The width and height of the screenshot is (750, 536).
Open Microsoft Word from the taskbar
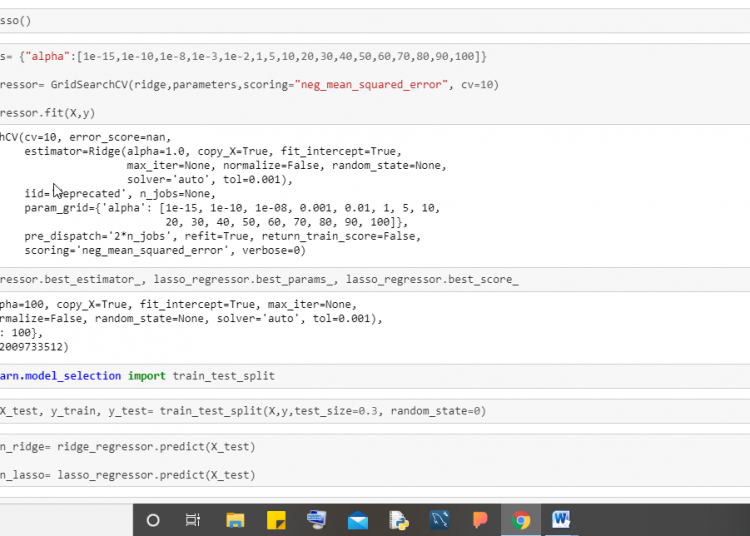click(561, 520)
